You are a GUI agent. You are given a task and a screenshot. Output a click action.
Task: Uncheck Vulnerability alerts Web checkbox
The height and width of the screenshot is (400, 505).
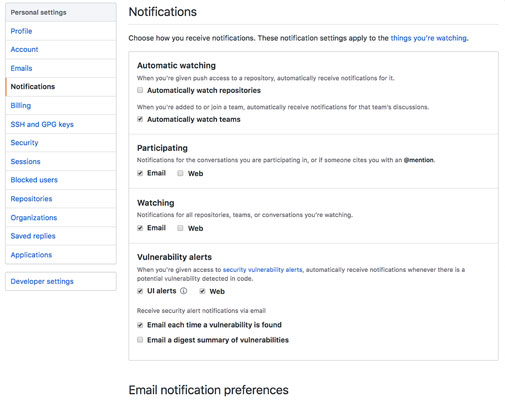(202, 291)
